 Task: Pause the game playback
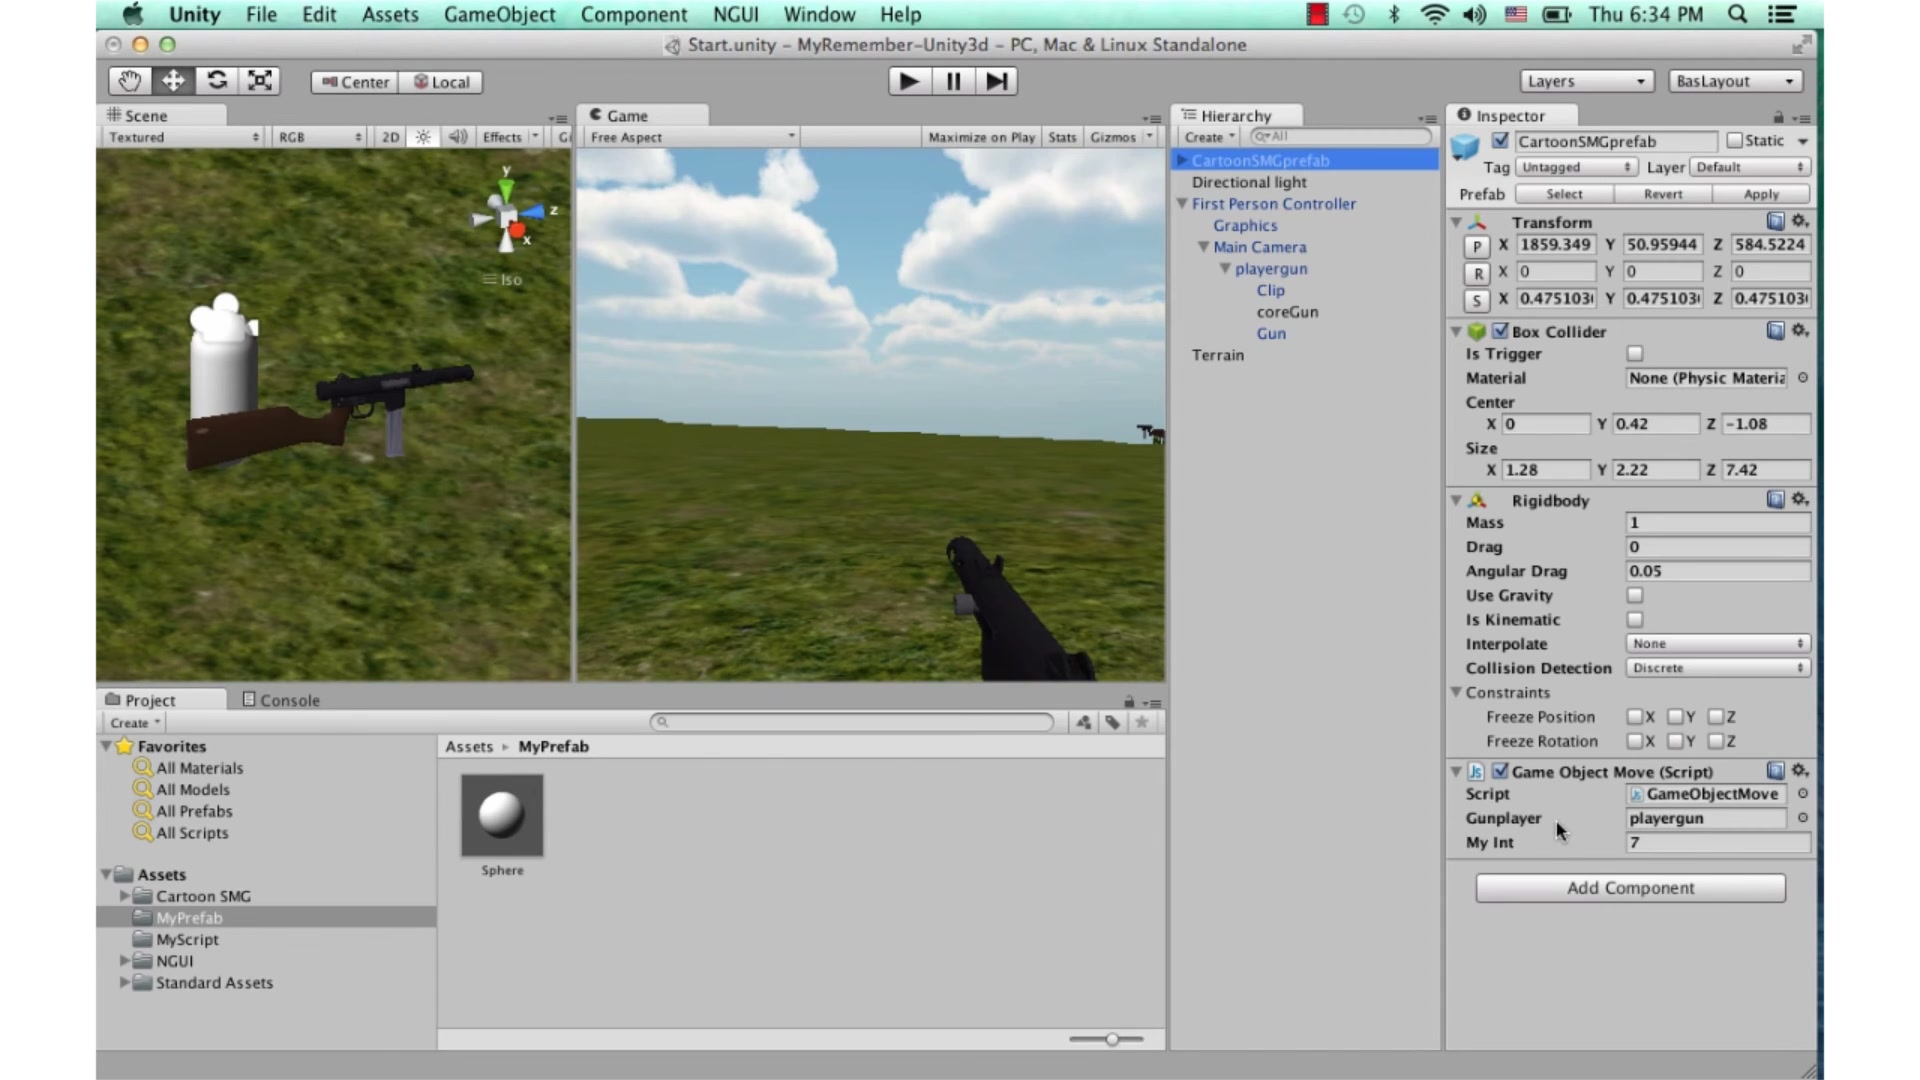click(953, 81)
